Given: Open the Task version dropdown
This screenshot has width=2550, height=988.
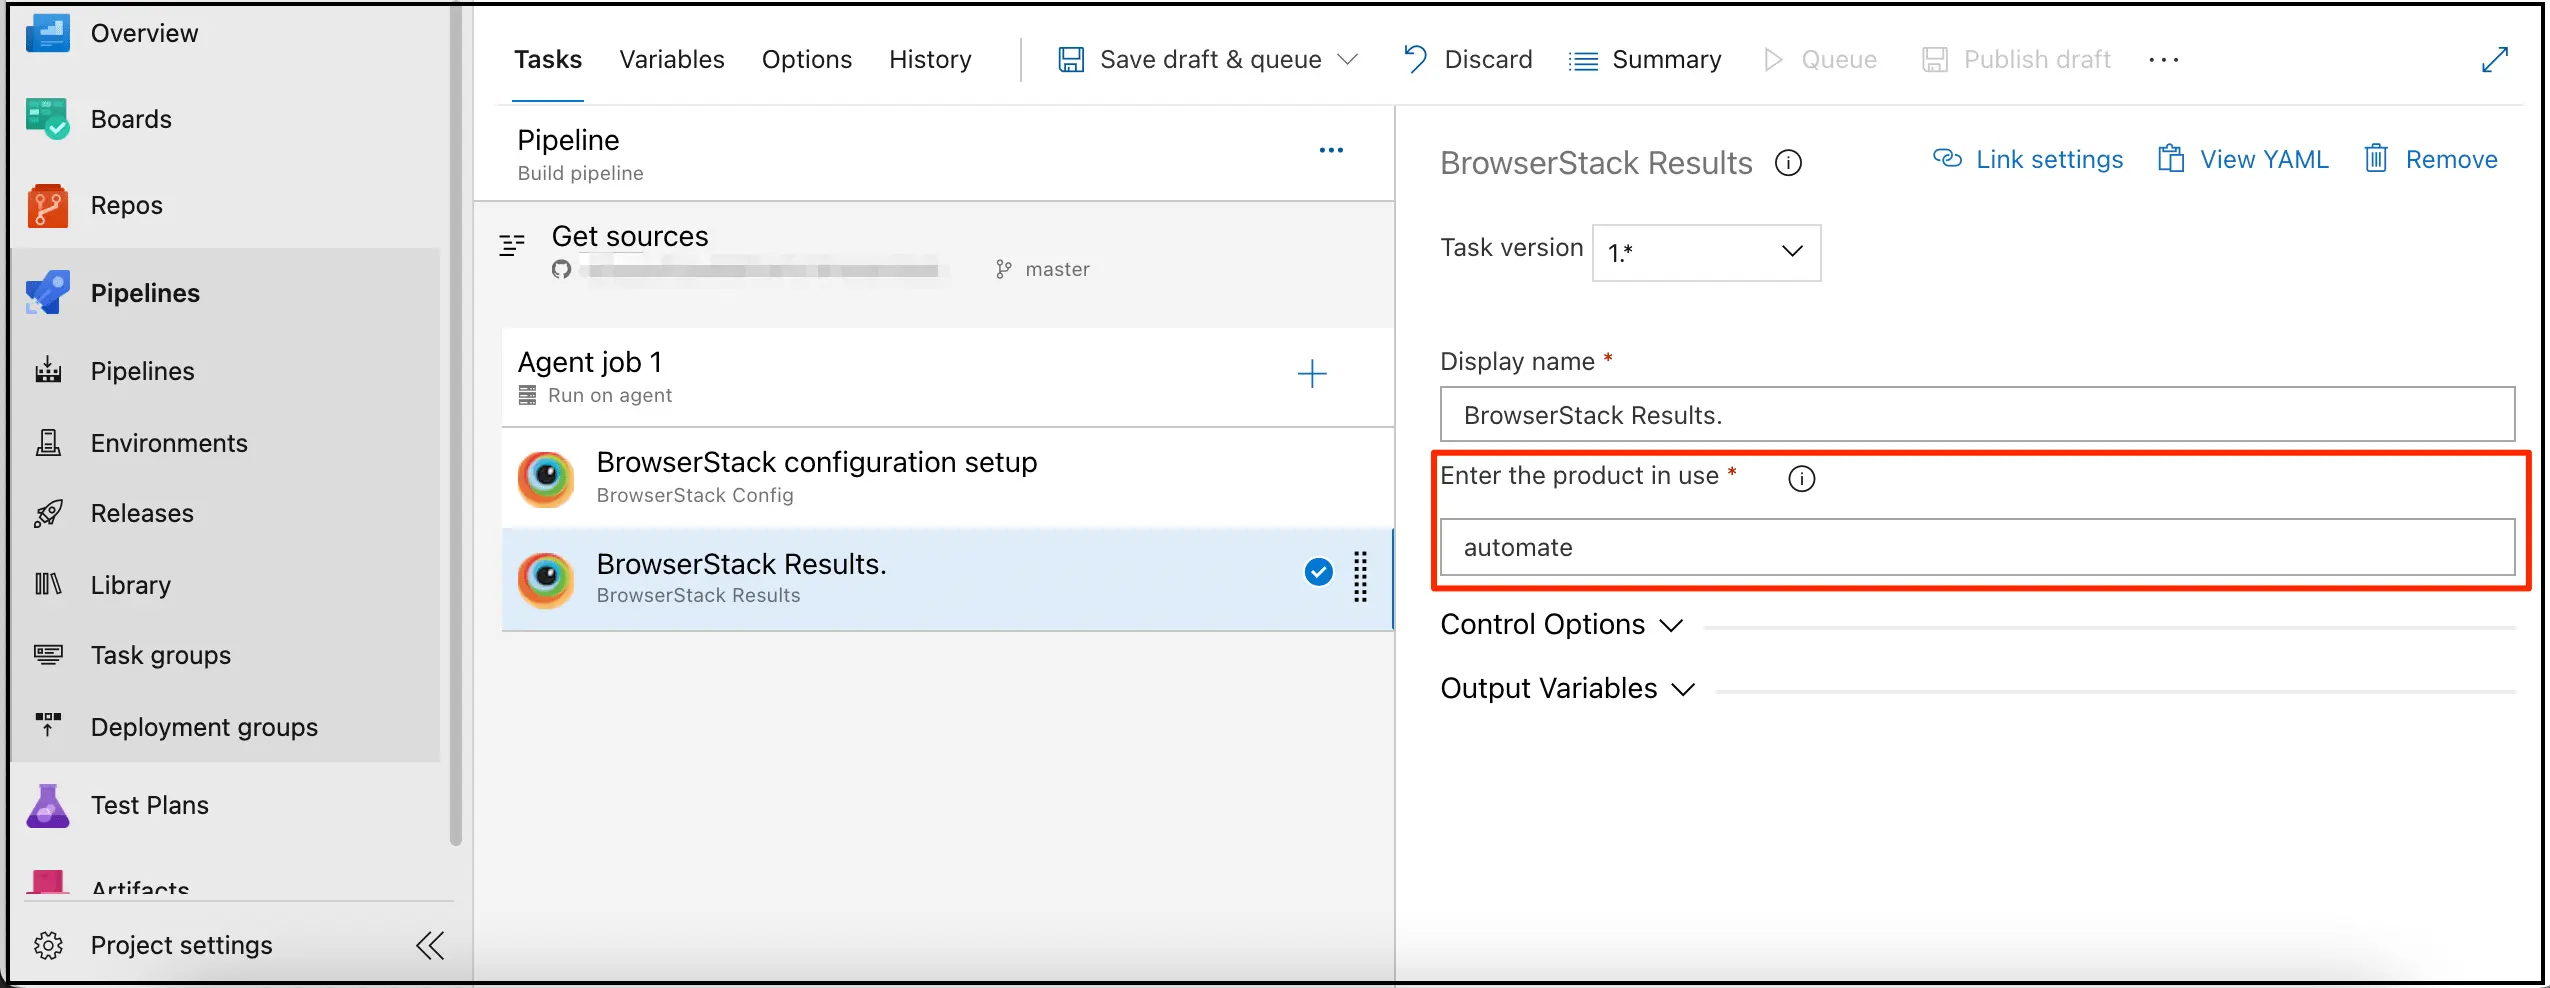Looking at the screenshot, I should click(1705, 252).
